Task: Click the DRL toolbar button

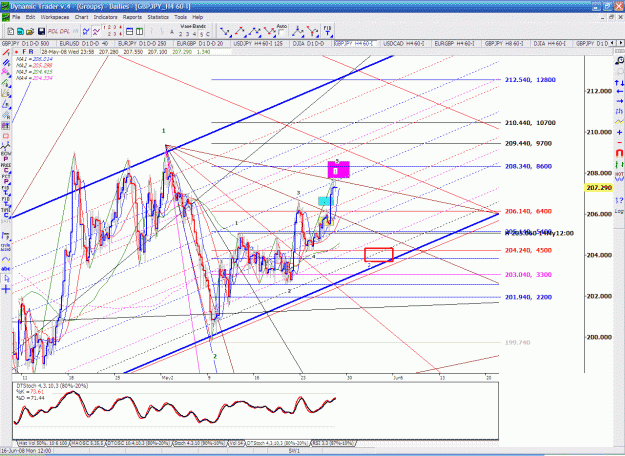Action: 65,31
